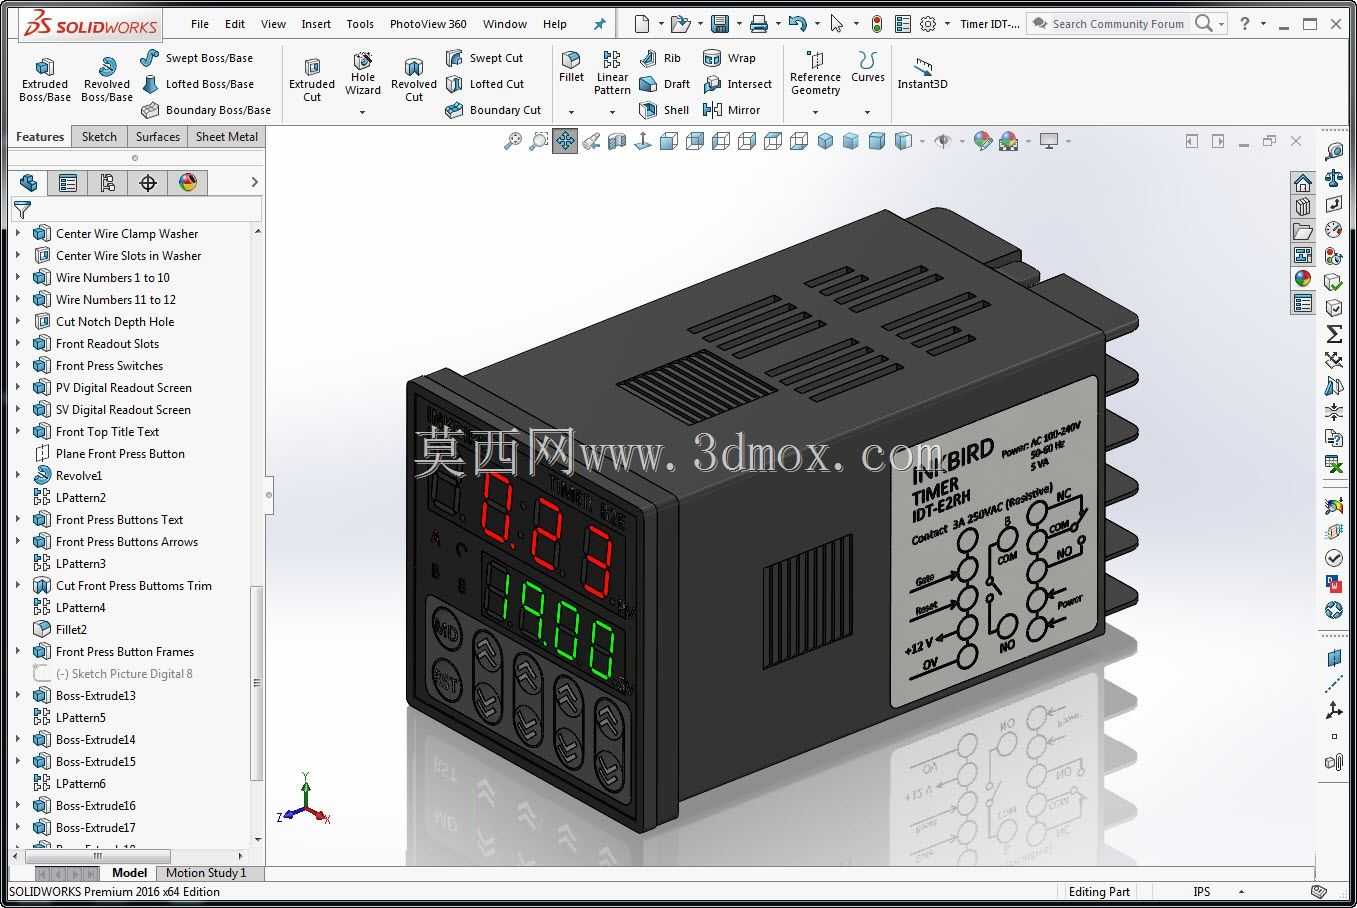The height and width of the screenshot is (908, 1357).
Task: Open the File menu
Action: [200, 24]
